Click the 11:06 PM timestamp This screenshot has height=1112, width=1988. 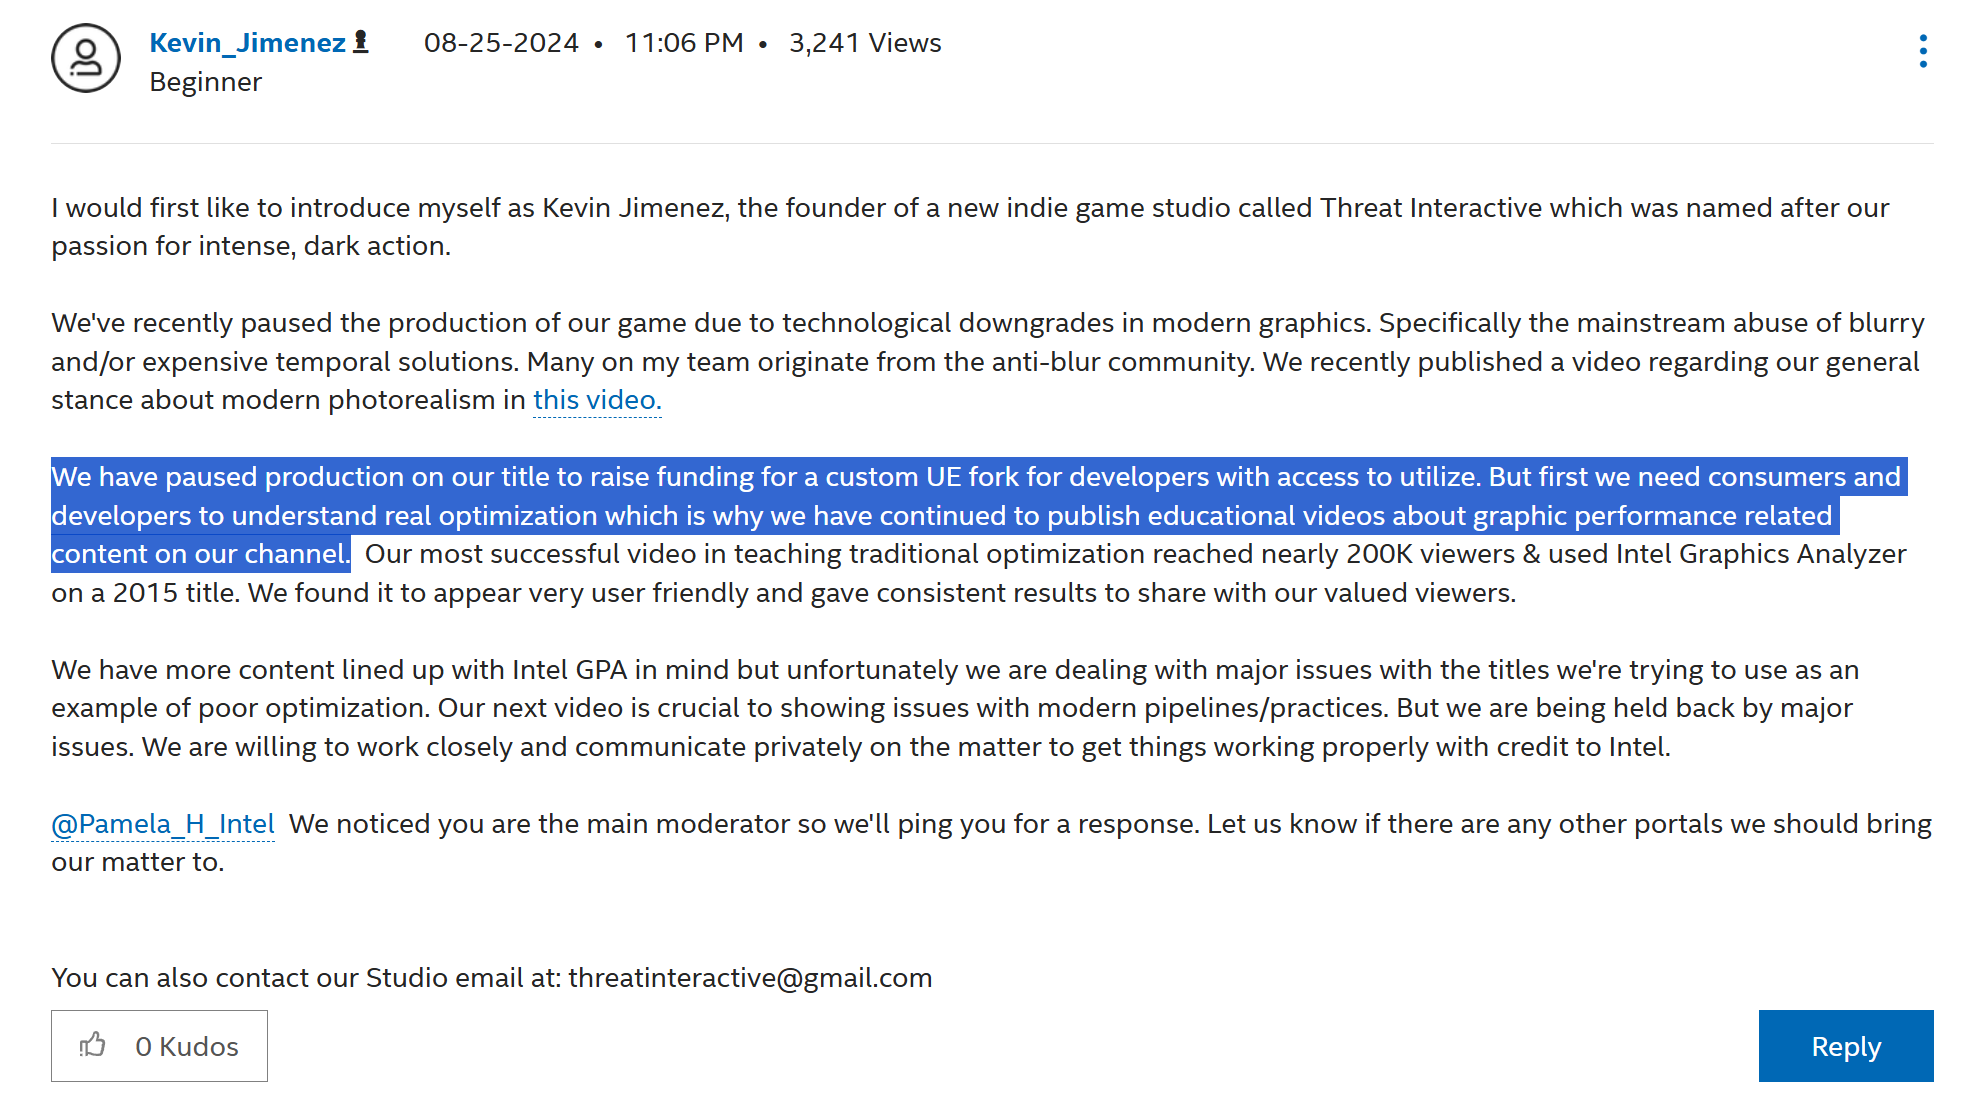(x=684, y=43)
